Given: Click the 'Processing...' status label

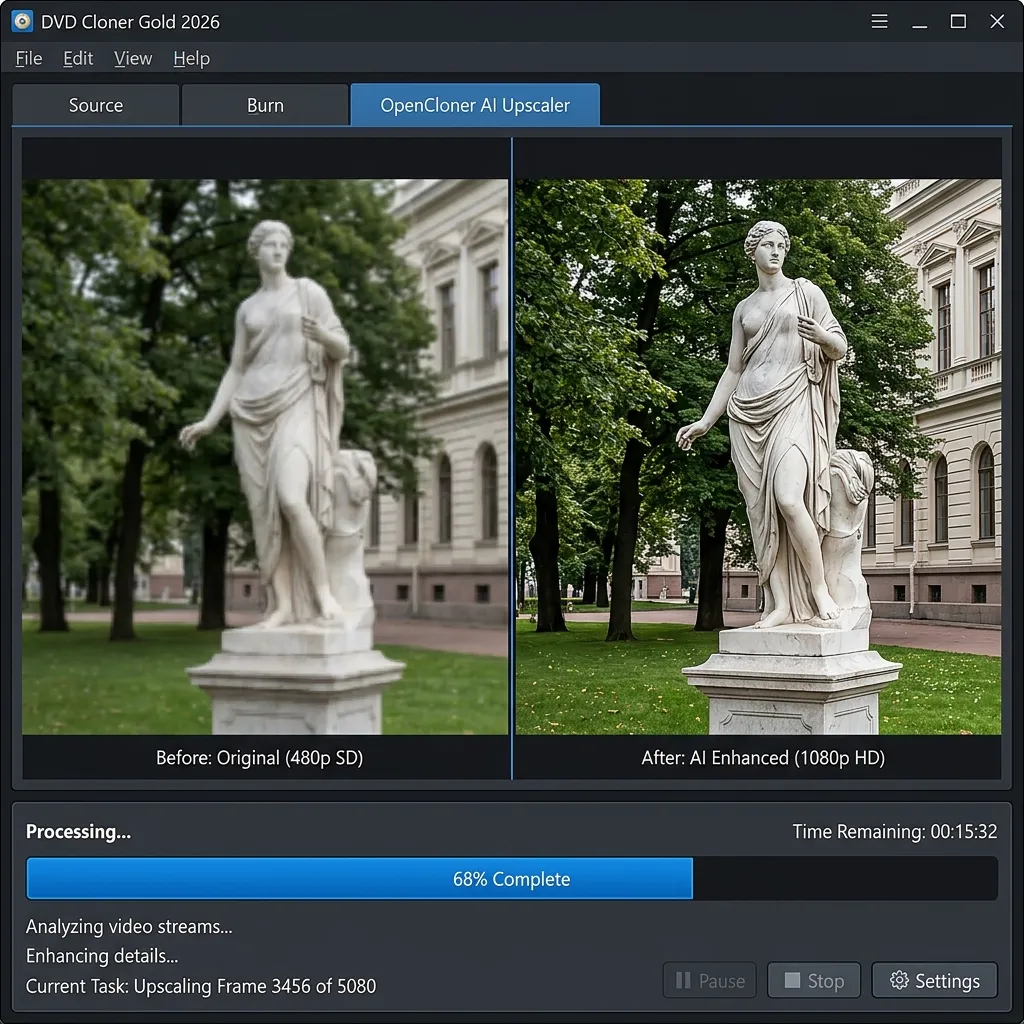Looking at the screenshot, I should pyautogui.click(x=78, y=831).
